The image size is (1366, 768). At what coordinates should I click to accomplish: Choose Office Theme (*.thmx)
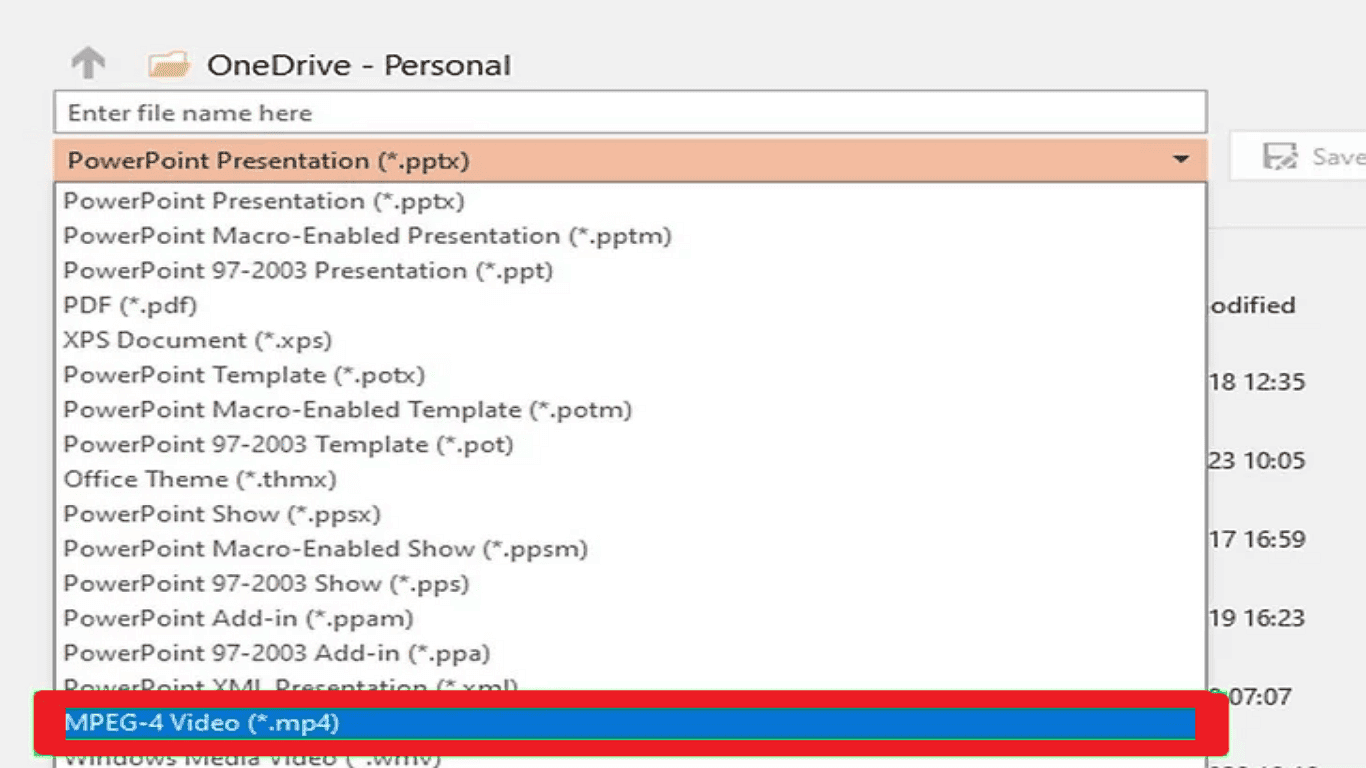(630, 479)
